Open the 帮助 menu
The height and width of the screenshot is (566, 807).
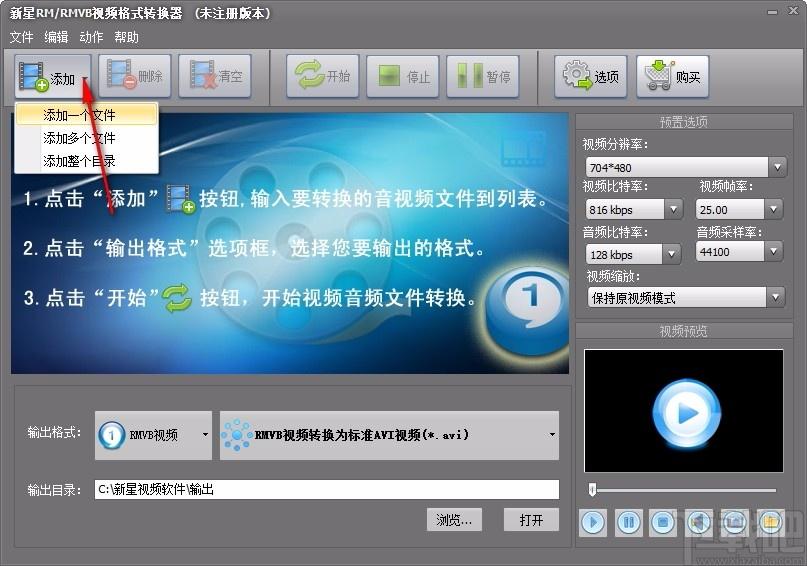(126, 37)
